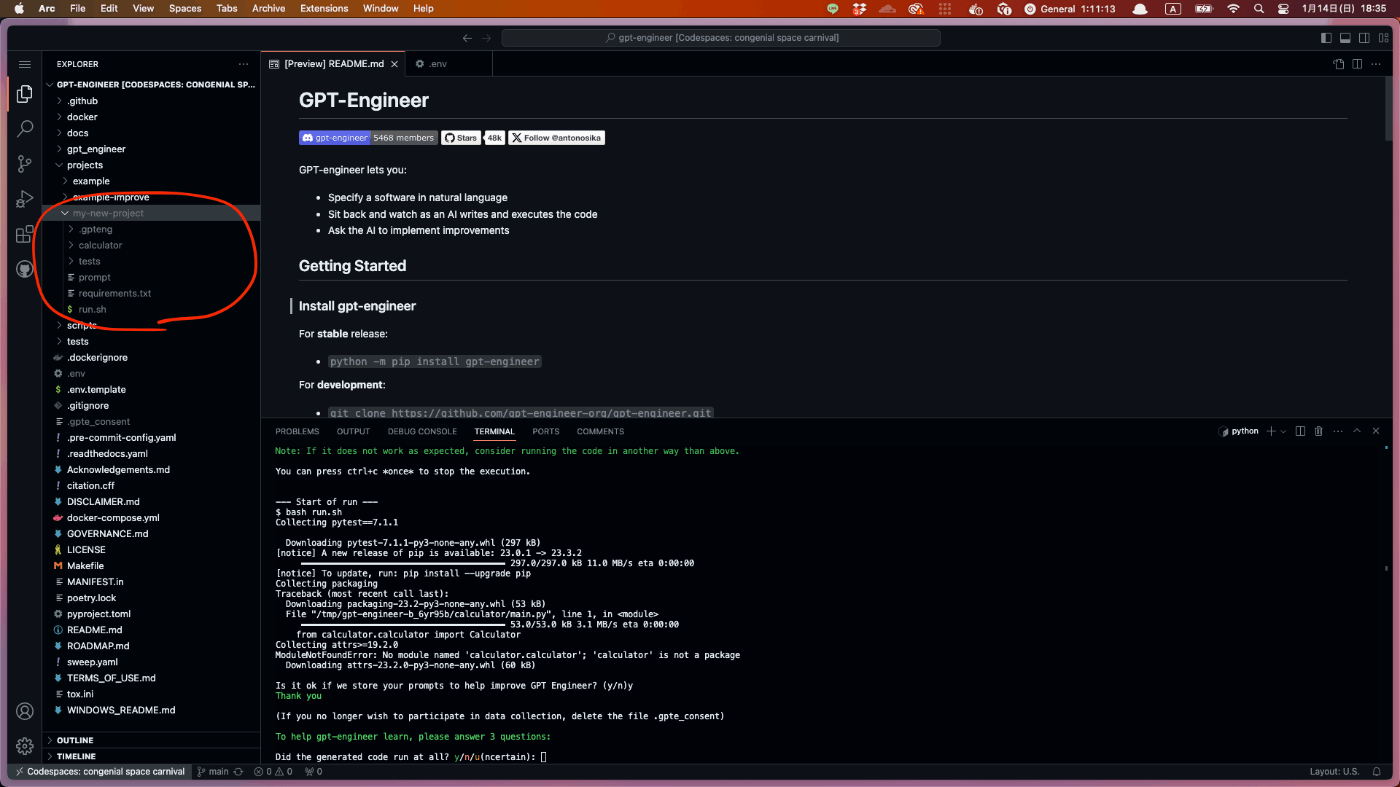Kill terminal with the trash icon

click(x=1318, y=431)
